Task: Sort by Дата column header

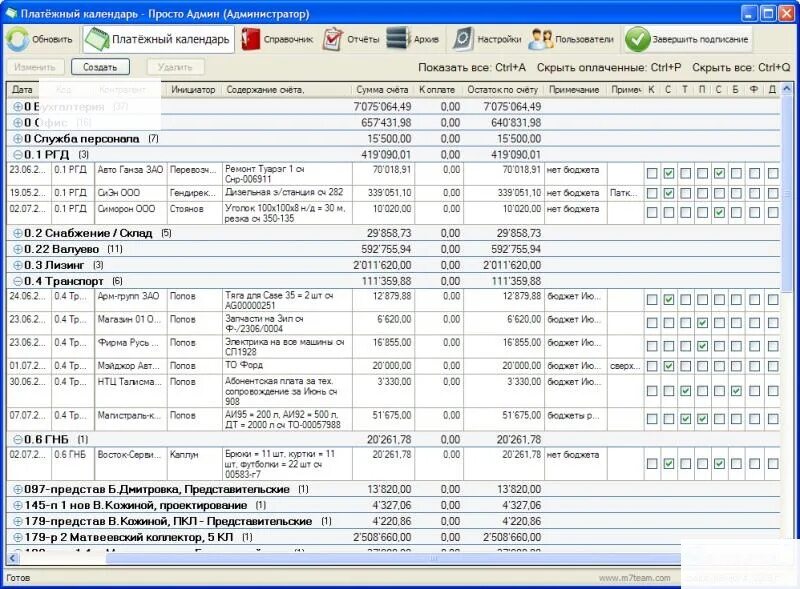Action: click(x=23, y=90)
